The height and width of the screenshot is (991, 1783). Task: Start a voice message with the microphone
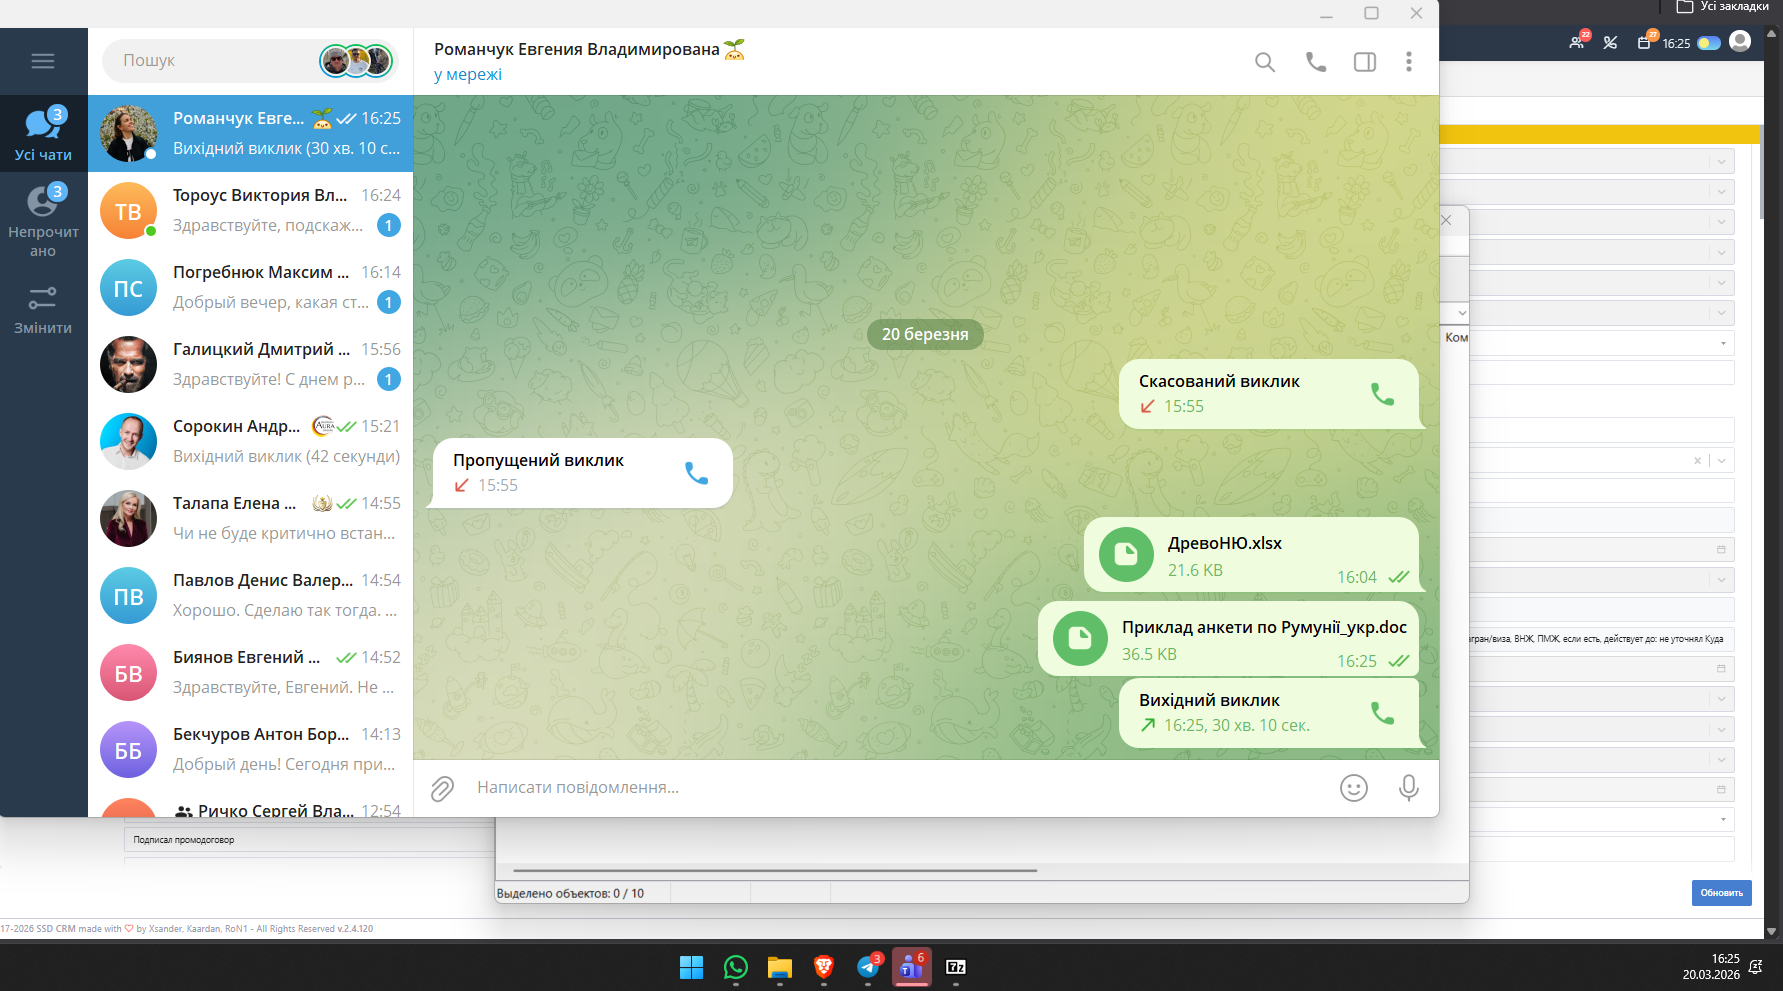tap(1409, 788)
